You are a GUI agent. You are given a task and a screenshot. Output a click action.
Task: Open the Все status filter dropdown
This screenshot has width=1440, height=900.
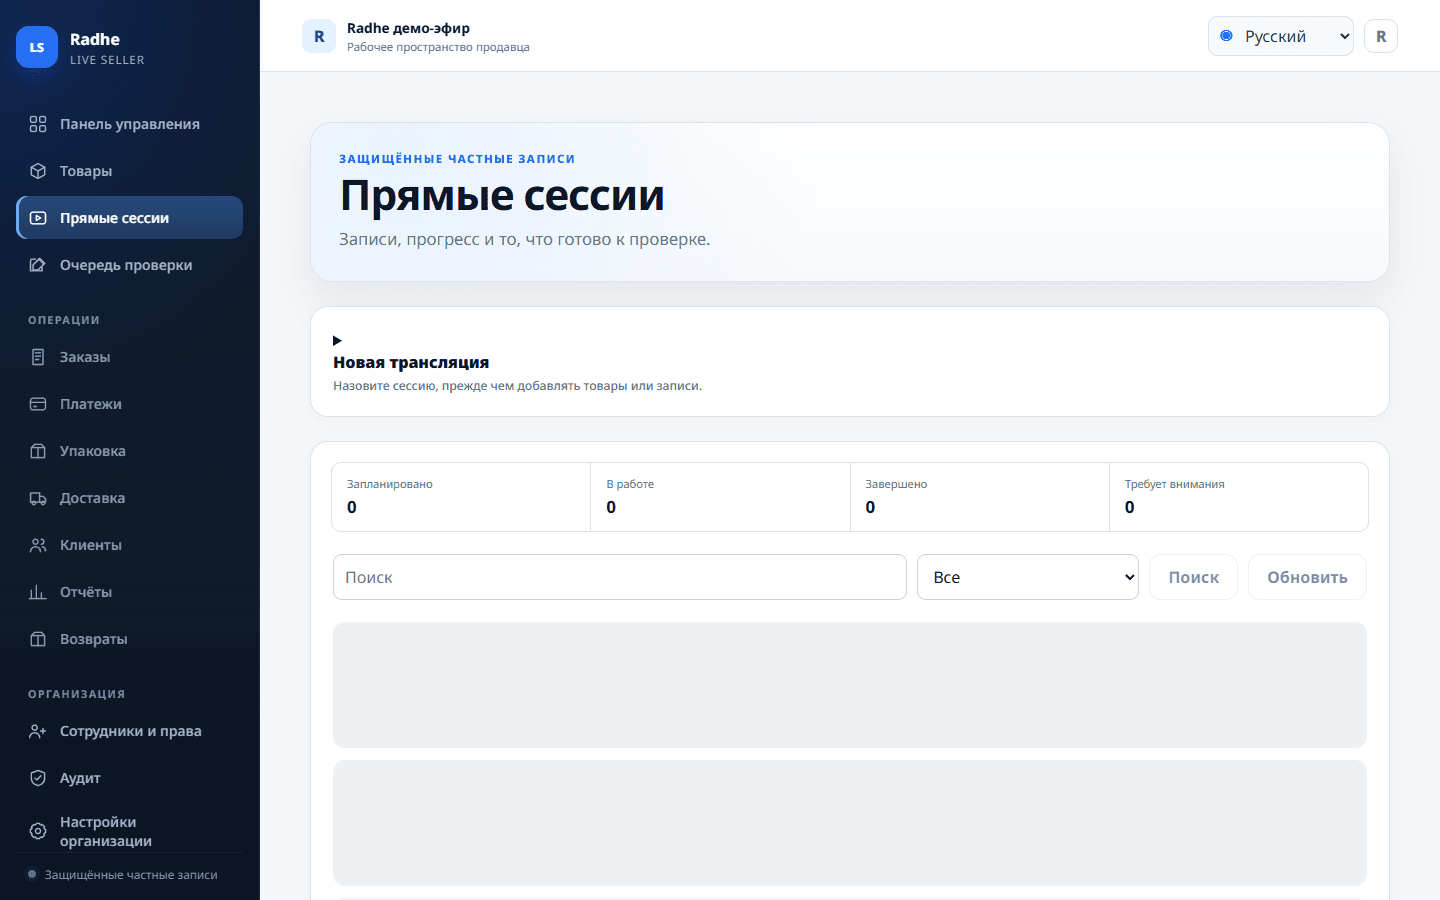tap(1028, 577)
